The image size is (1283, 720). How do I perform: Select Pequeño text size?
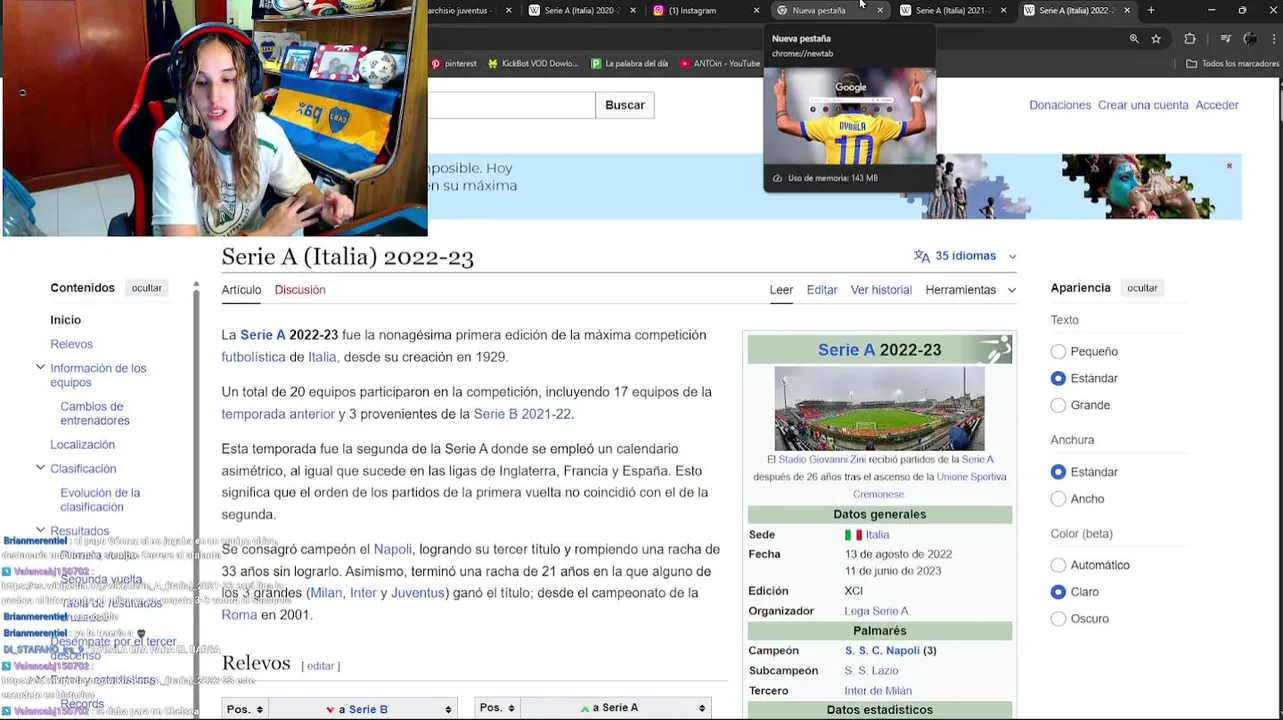pos(1058,351)
